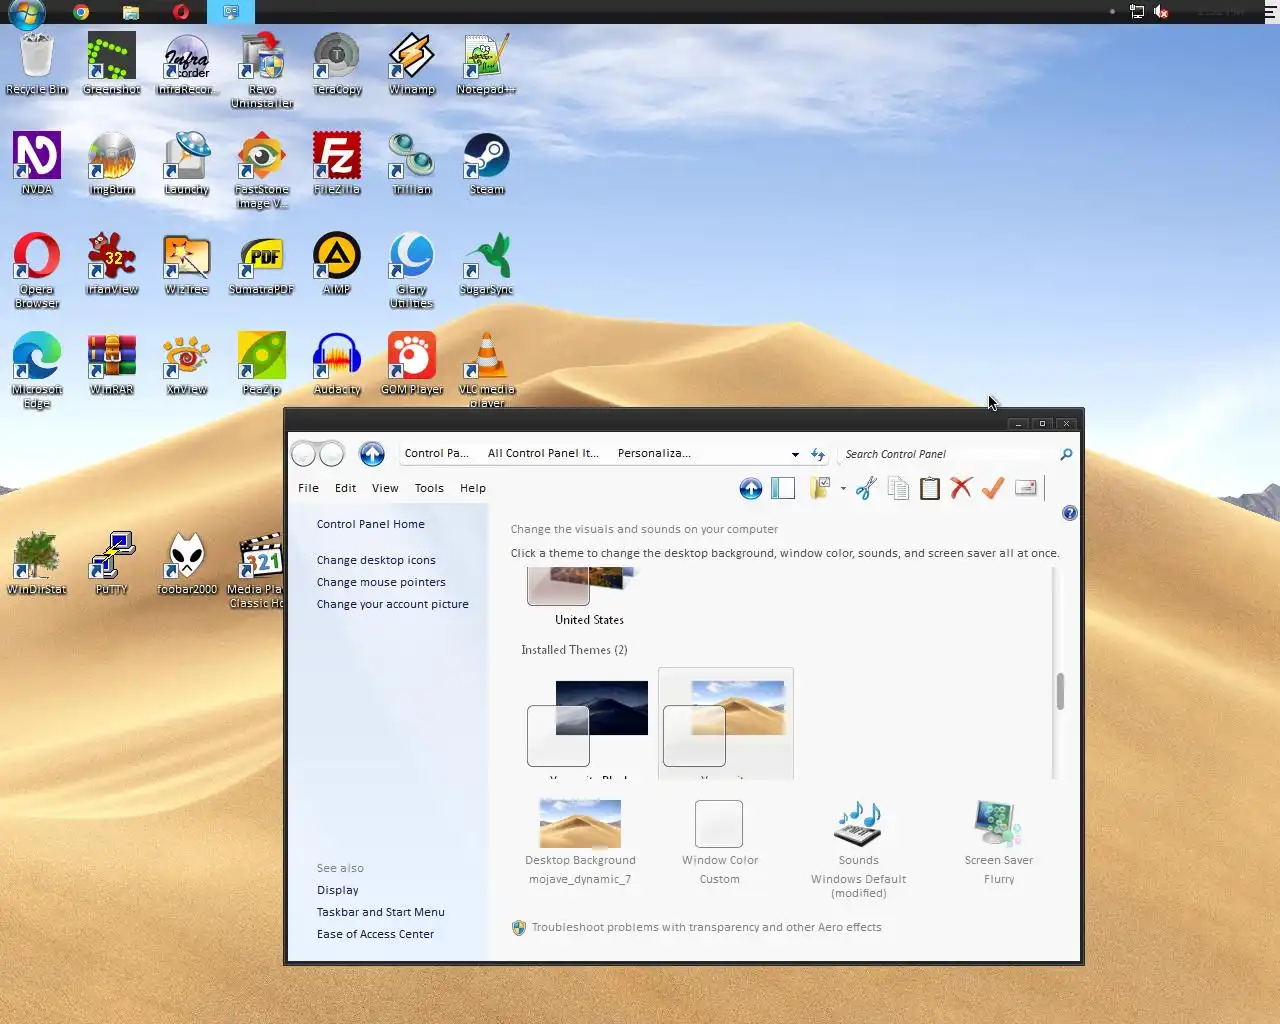Click Control Panel breadcrumb segment

tap(436, 453)
